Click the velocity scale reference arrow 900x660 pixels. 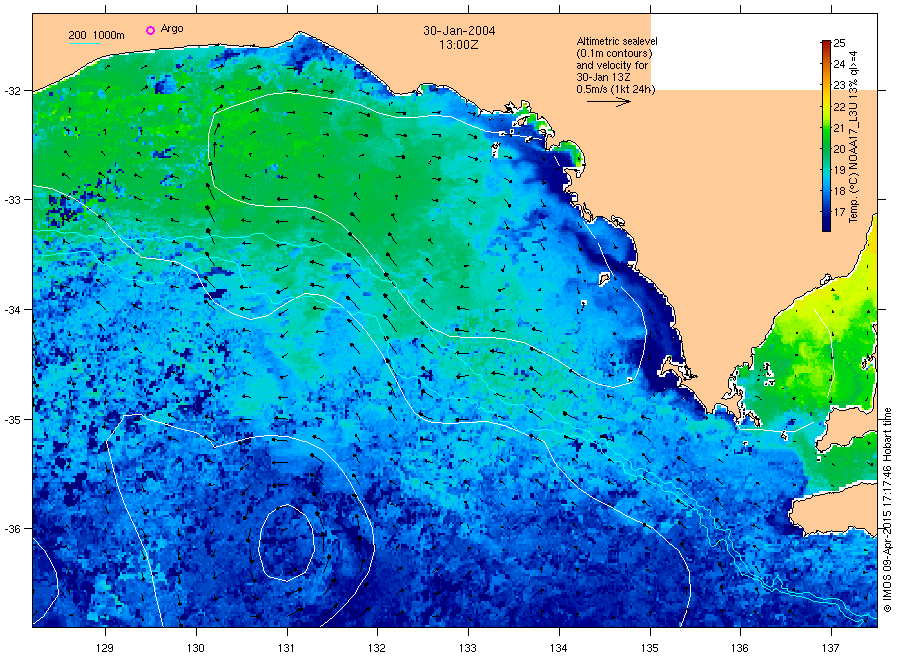click(x=609, y=102)
